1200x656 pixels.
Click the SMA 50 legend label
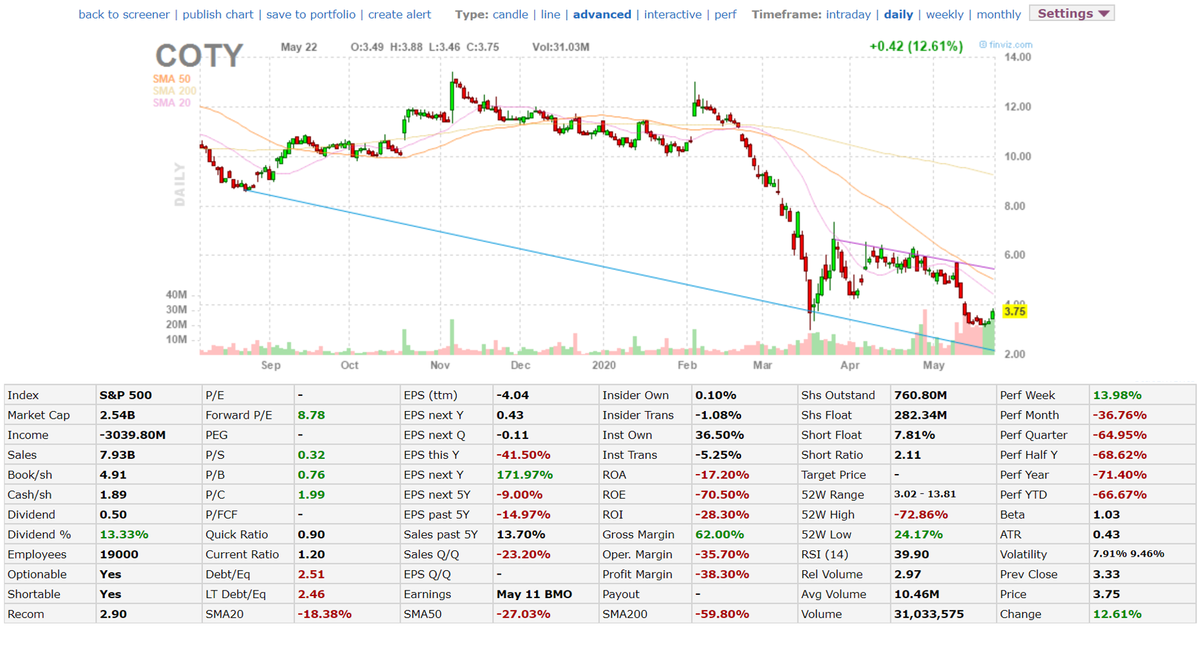pos(172,78)
